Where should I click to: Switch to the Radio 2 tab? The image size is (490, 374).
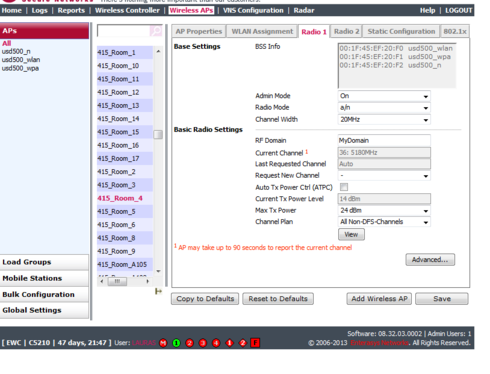[x=346, y=31]
